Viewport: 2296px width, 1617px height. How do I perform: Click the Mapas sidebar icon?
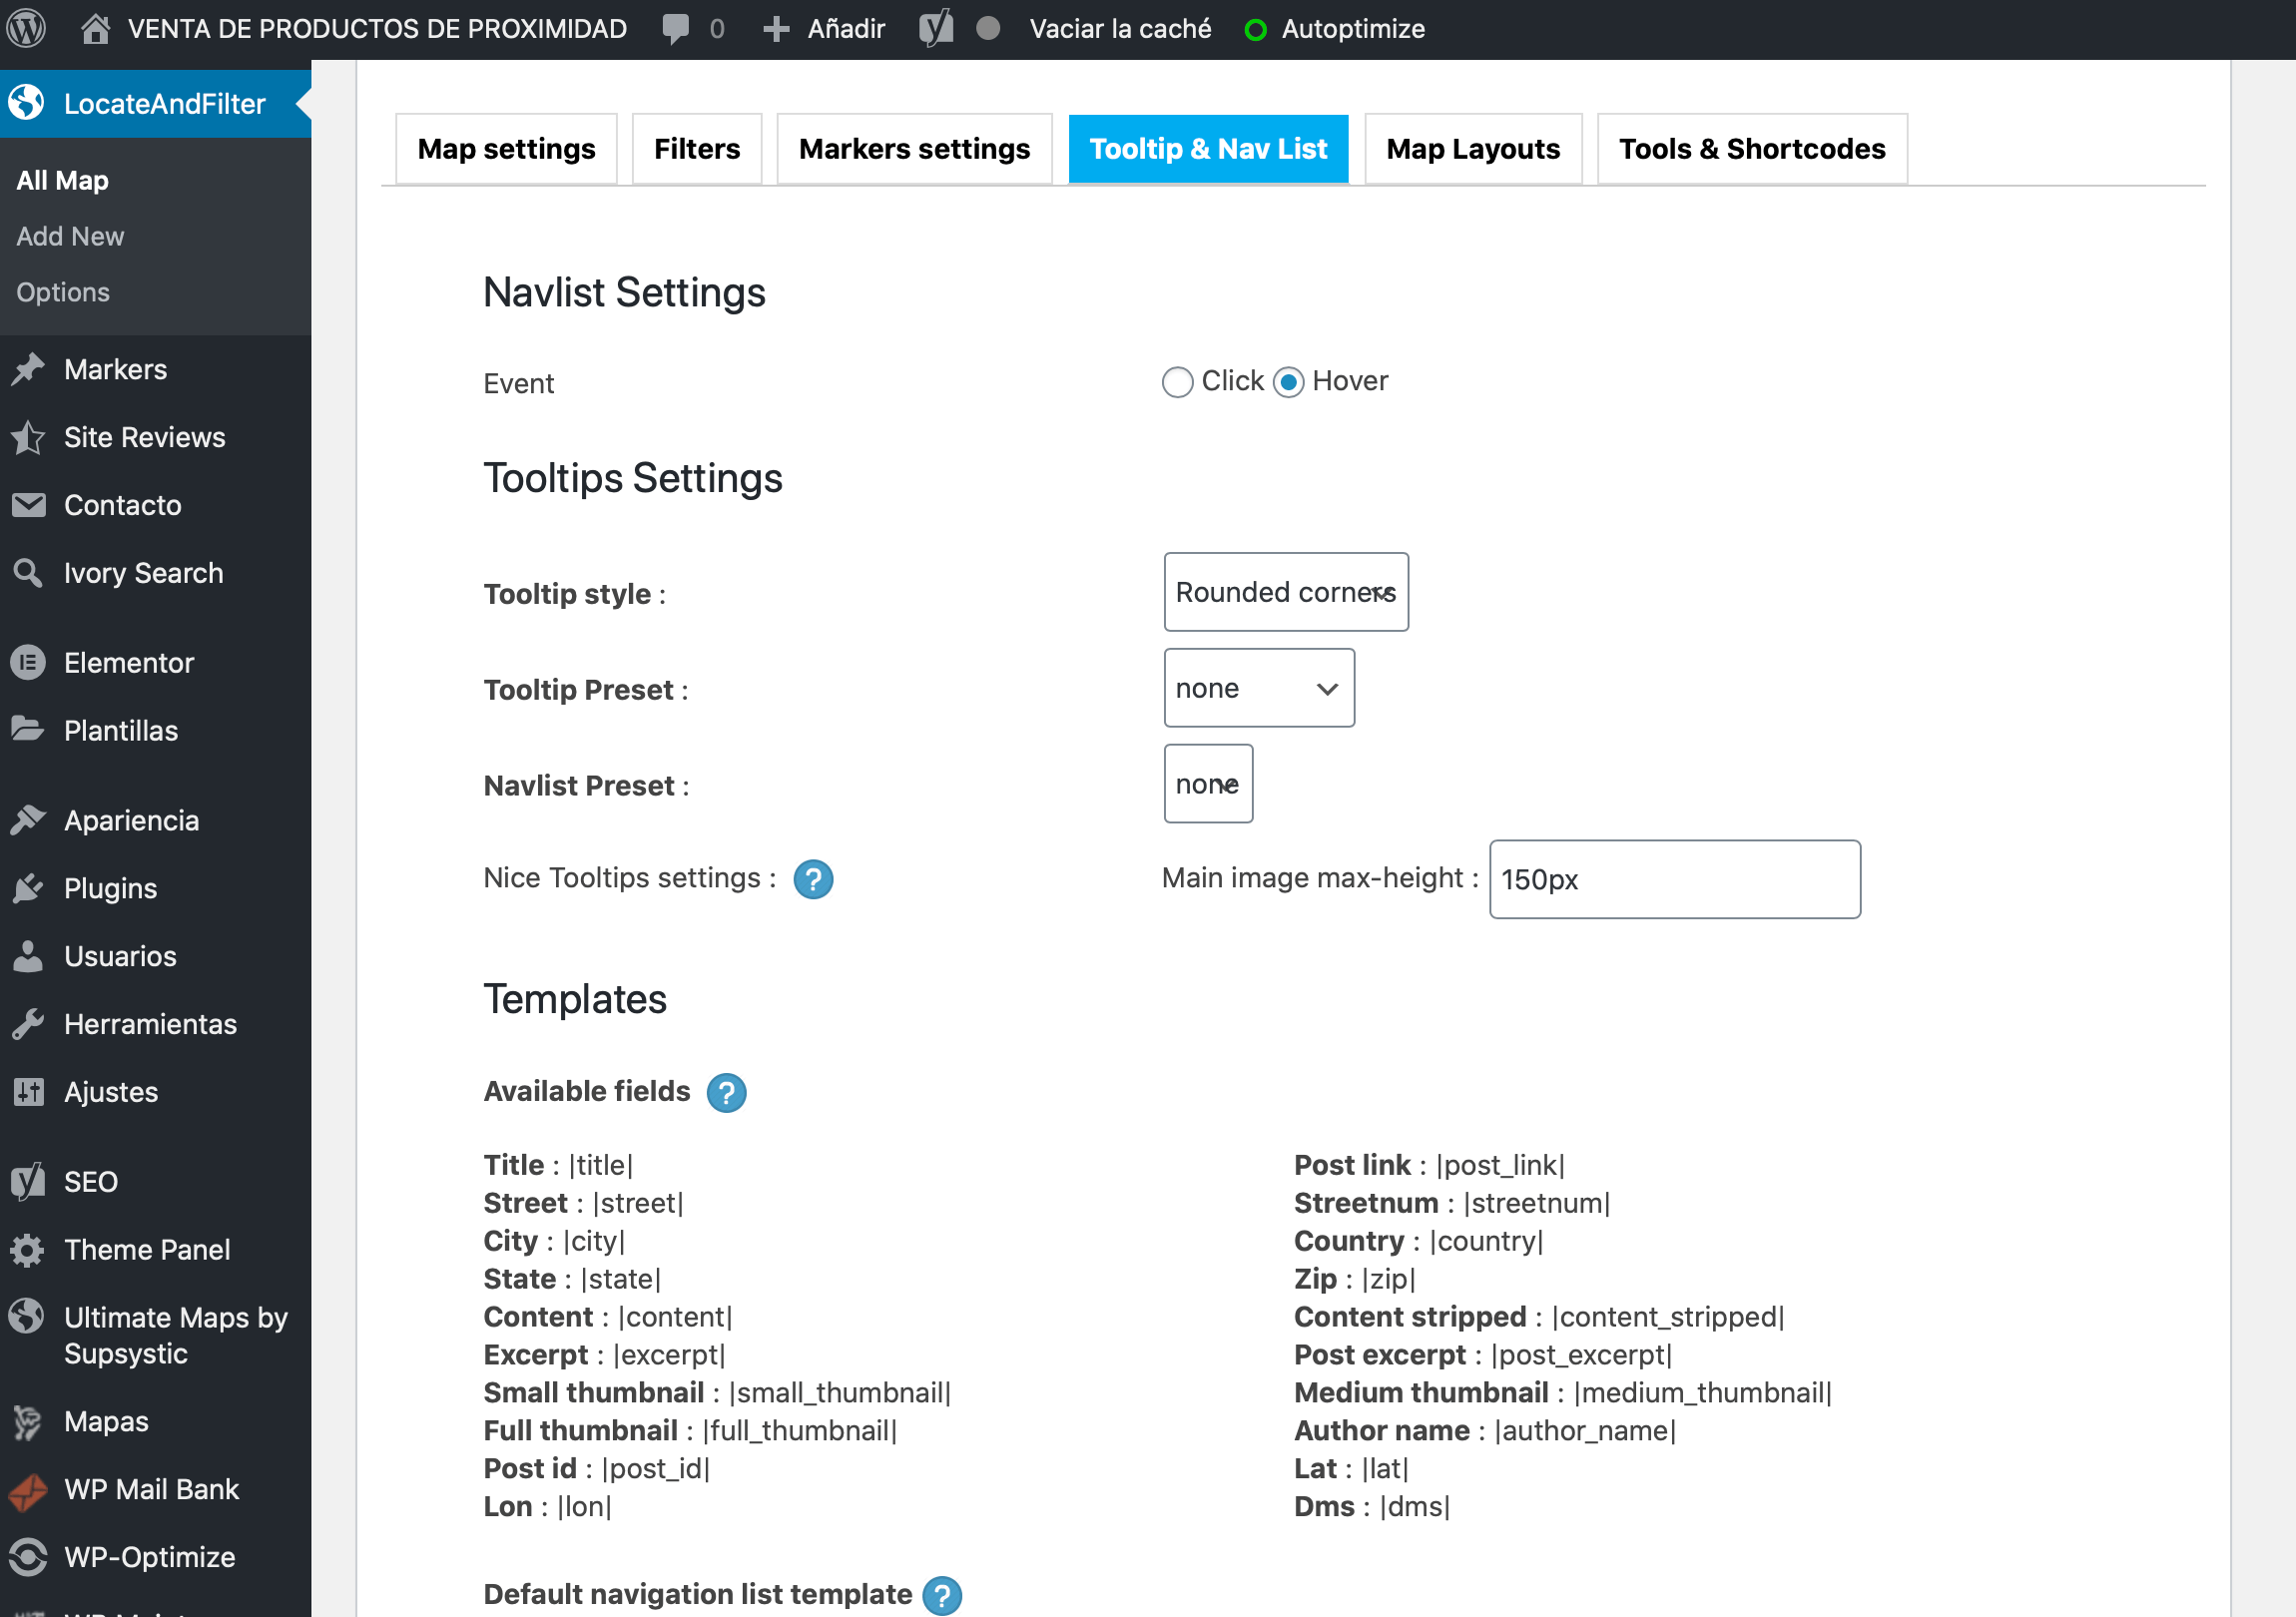coord(28,1421)
